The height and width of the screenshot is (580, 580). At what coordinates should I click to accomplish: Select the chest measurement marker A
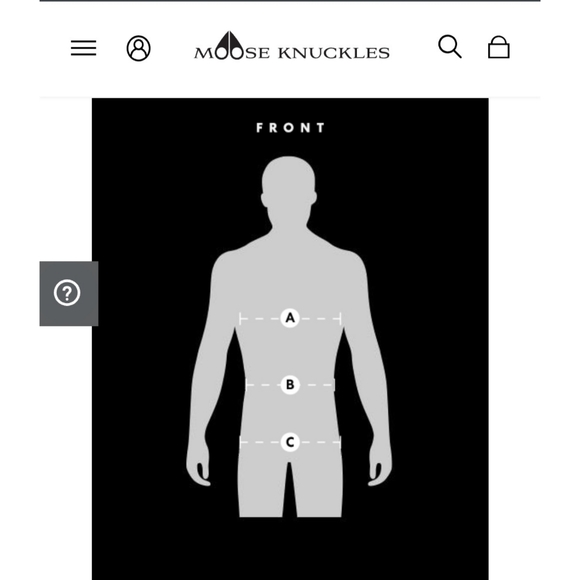tap(290, 318)
